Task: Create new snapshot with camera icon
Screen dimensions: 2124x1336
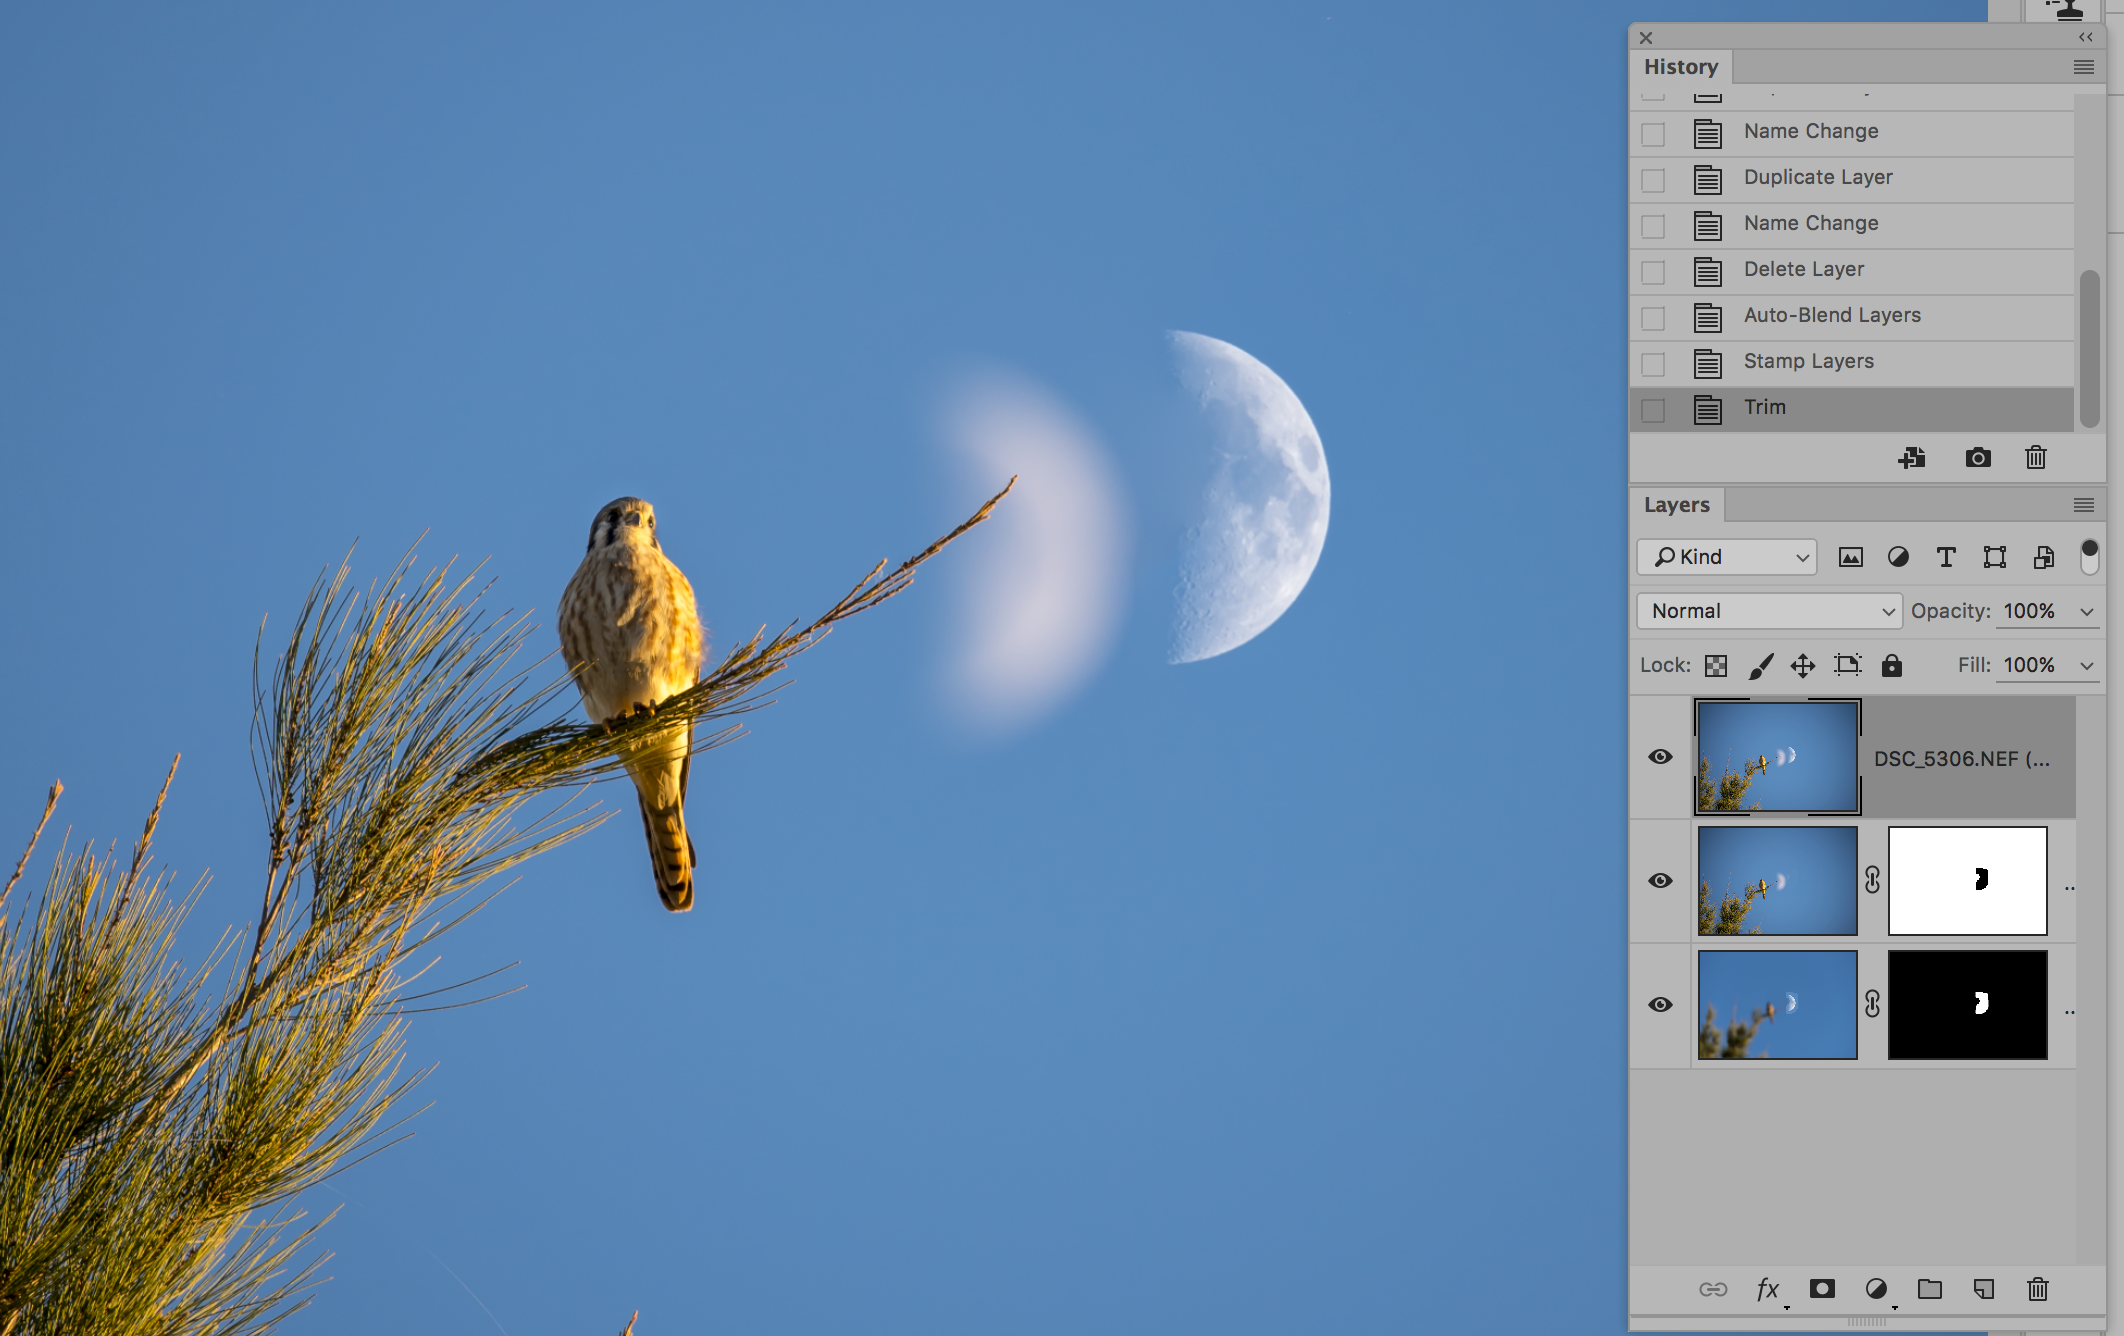Action: pos(1977,458)
